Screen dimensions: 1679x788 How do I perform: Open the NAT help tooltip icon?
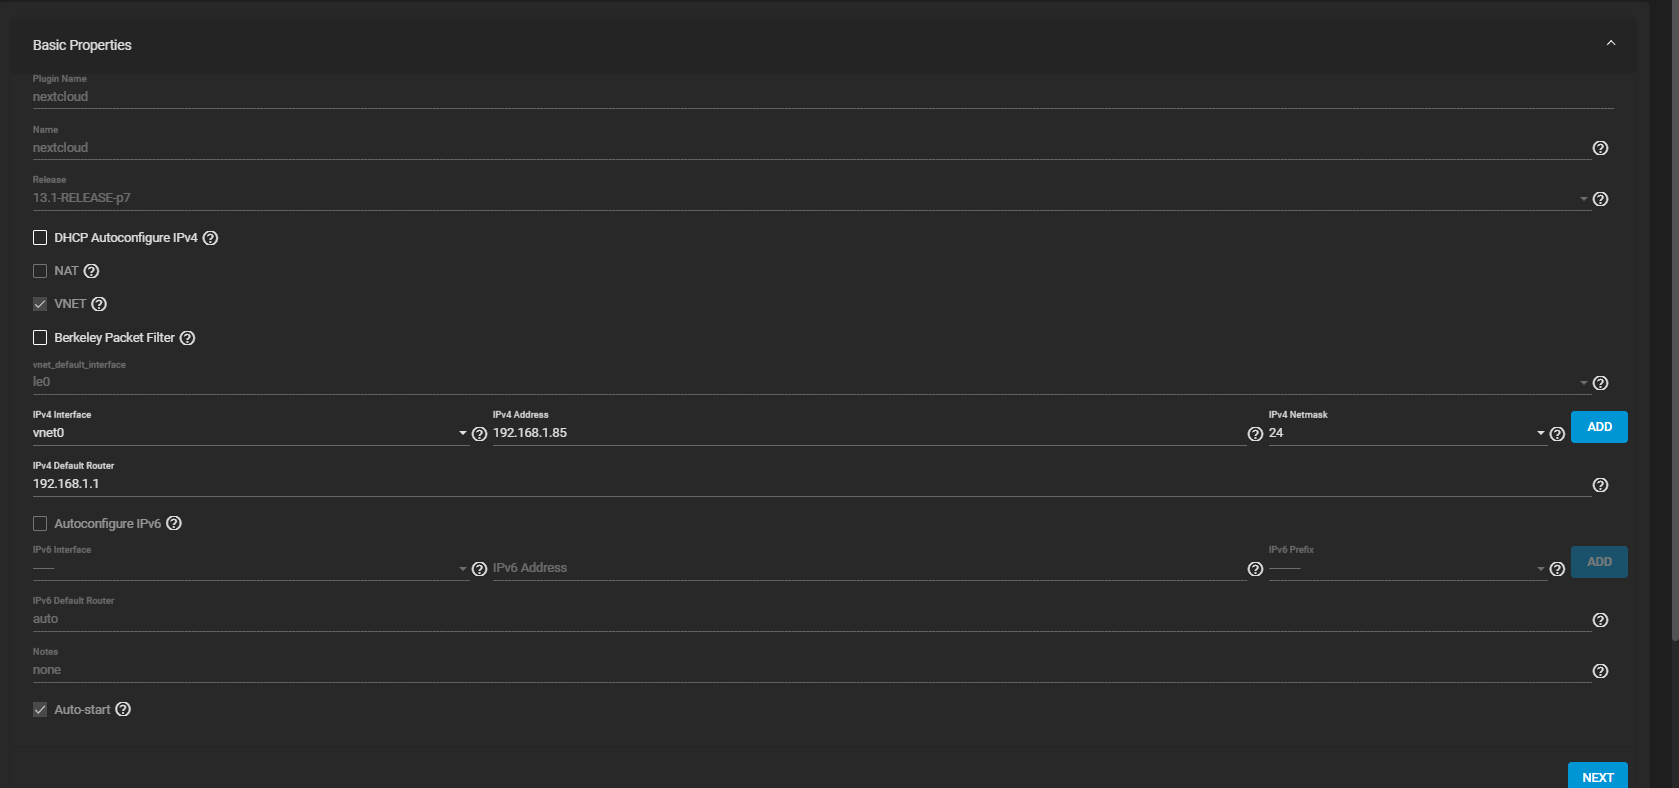pos(91,271)
